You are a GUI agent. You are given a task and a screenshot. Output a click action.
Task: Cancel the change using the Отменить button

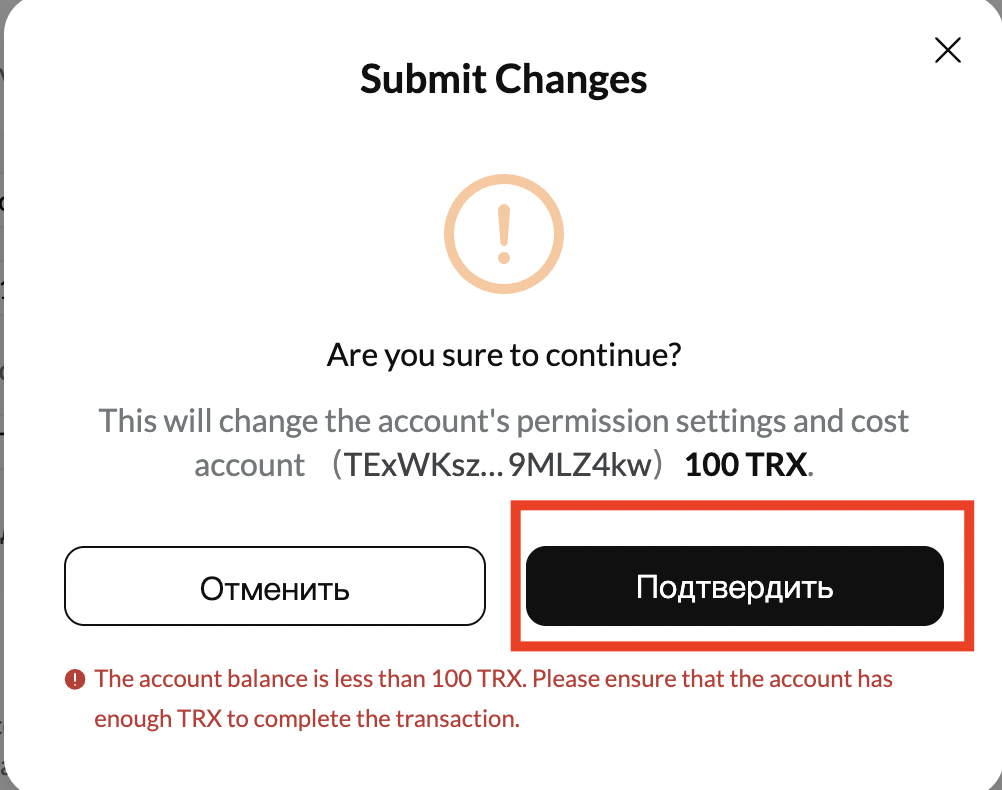(275, 587)
